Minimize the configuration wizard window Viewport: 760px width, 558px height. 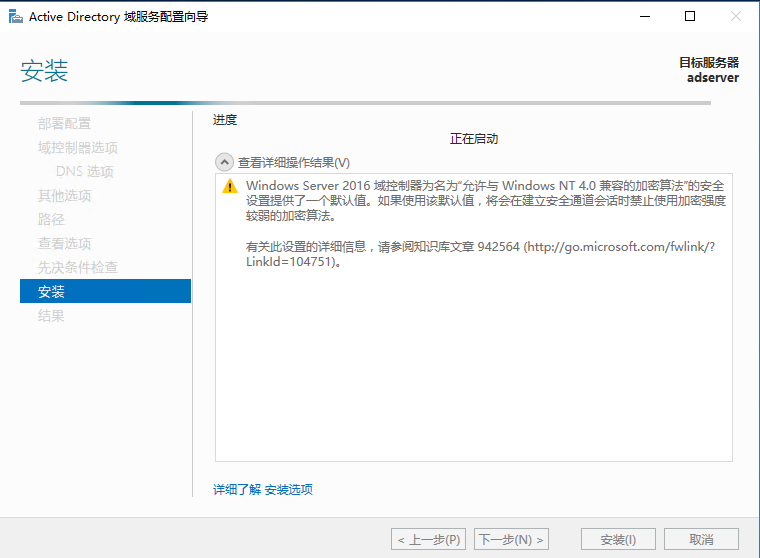[x=642, y=16]
